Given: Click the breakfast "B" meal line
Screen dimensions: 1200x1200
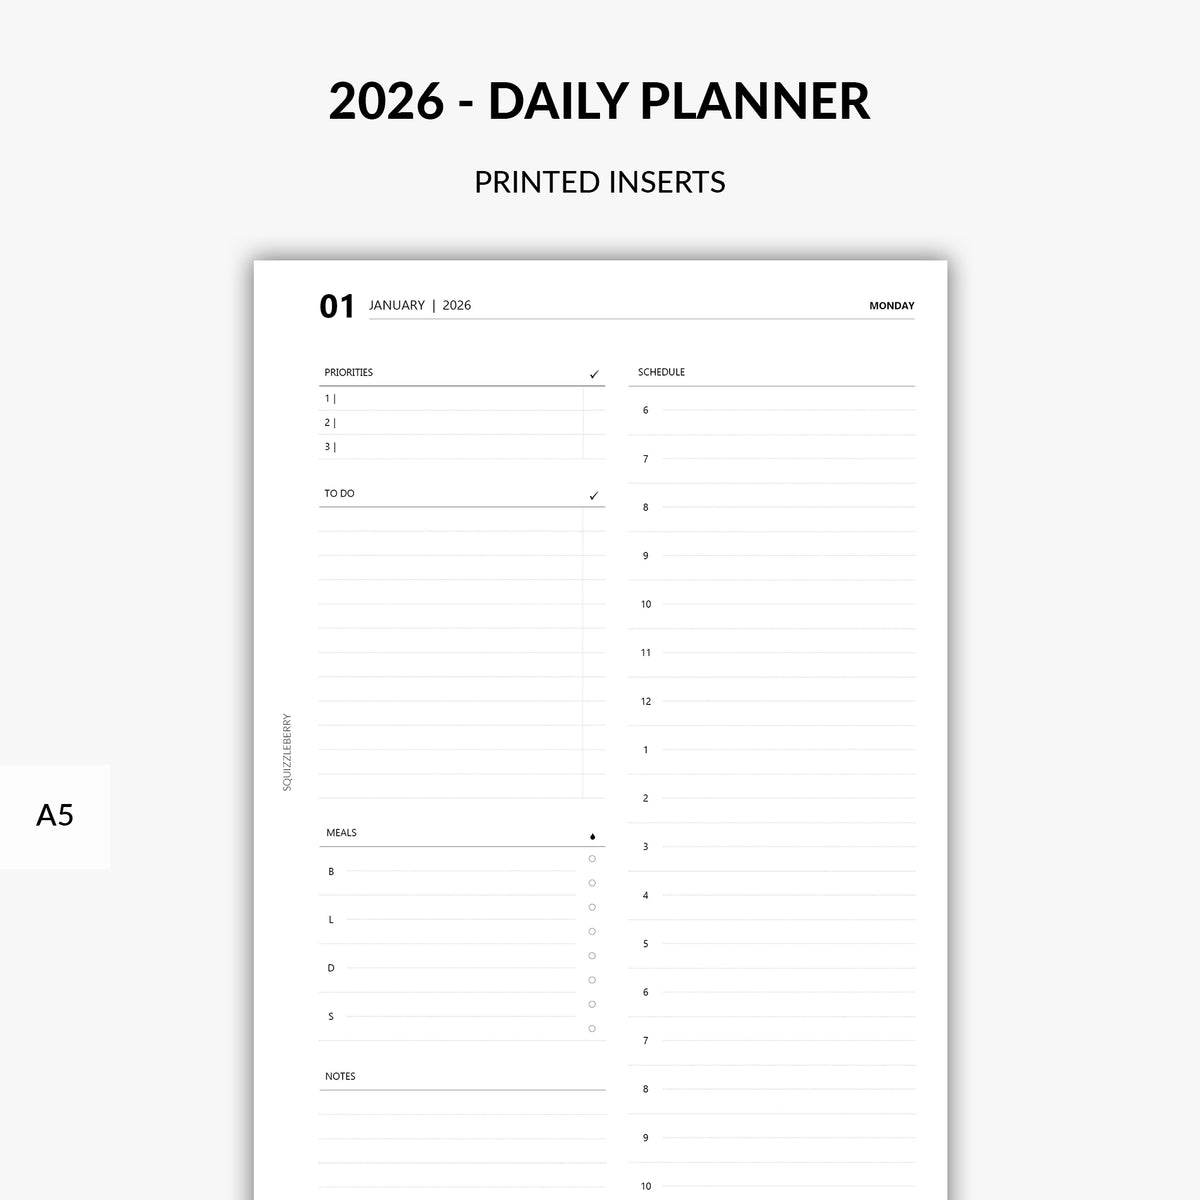Looking at the screenshot, I should coord(460,872).
